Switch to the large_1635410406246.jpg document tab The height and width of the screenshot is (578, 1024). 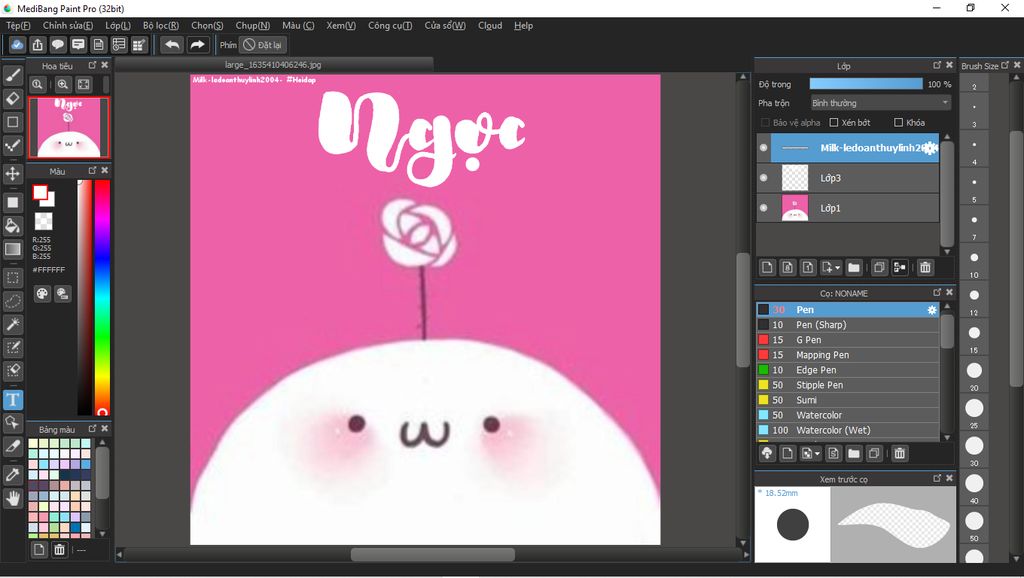(273, 65)
